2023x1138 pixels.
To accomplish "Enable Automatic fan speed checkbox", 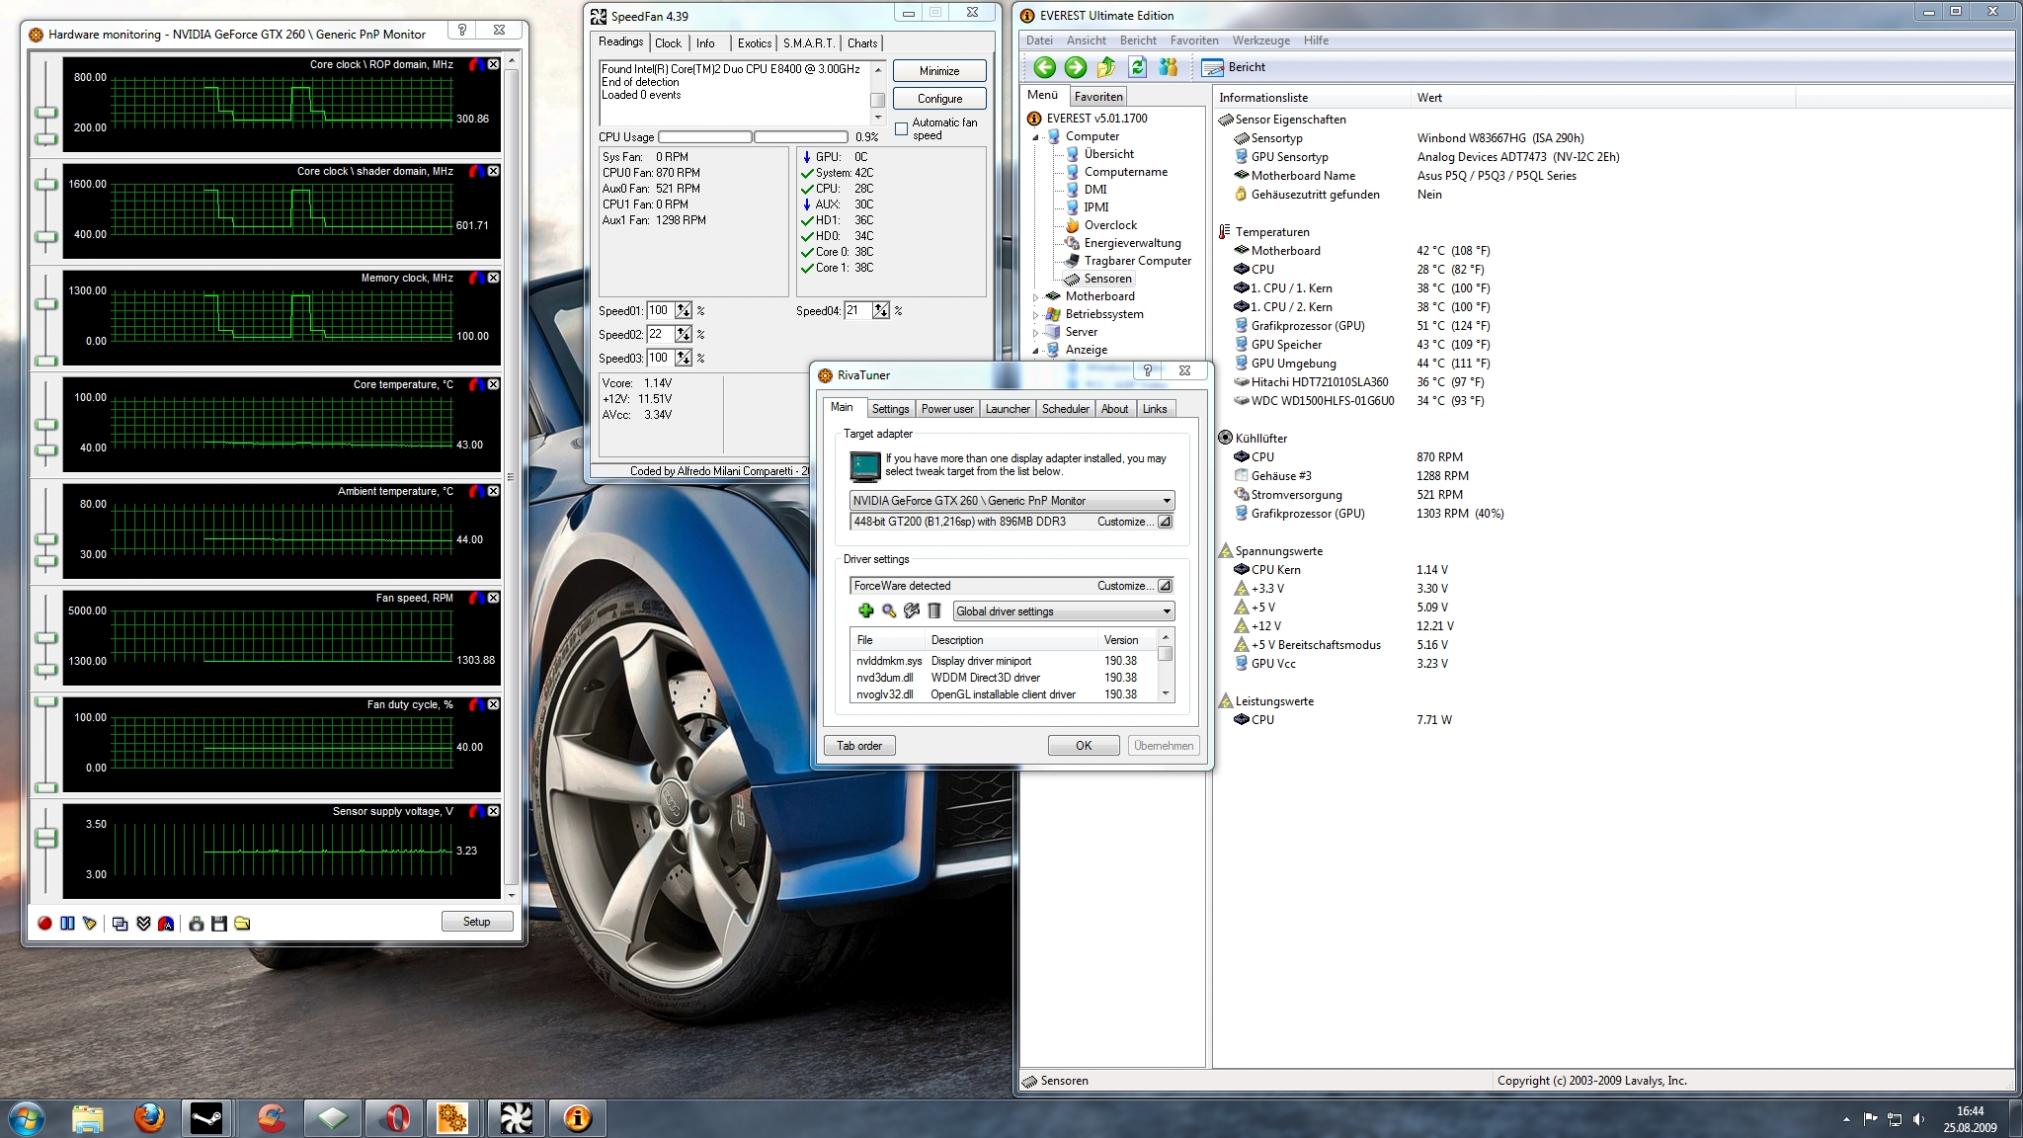I will coord(901,129).
